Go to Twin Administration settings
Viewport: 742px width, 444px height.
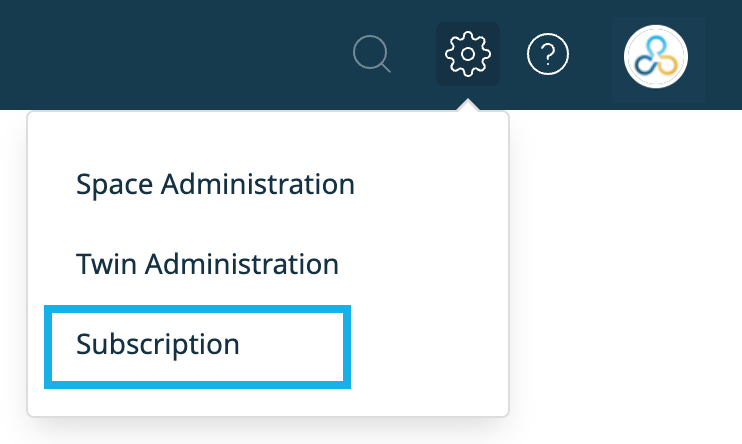(207, 264)
